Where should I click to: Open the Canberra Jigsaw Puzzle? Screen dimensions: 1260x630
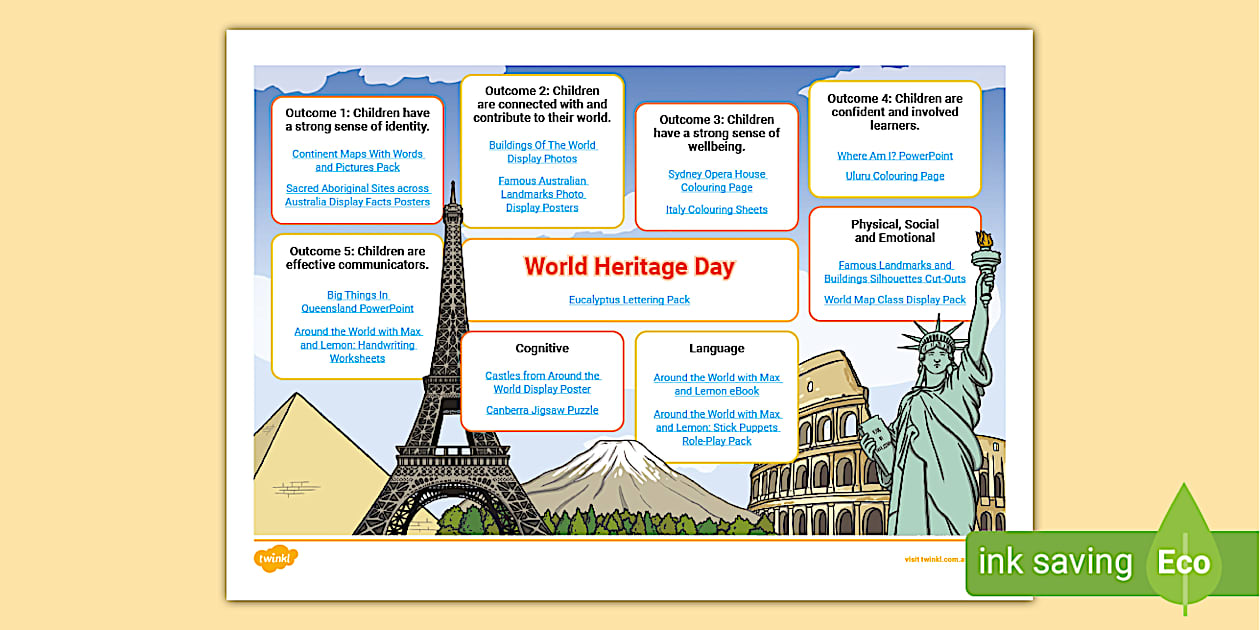point(542,409)
